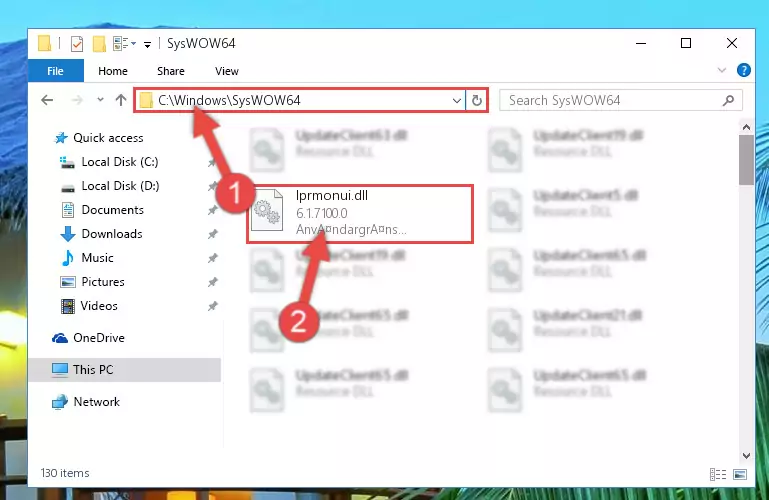Image resolution: width=769 pixels, height=500 pixels.
Task: Switch to Large icons view in status bar
Action: click(740, 474)
